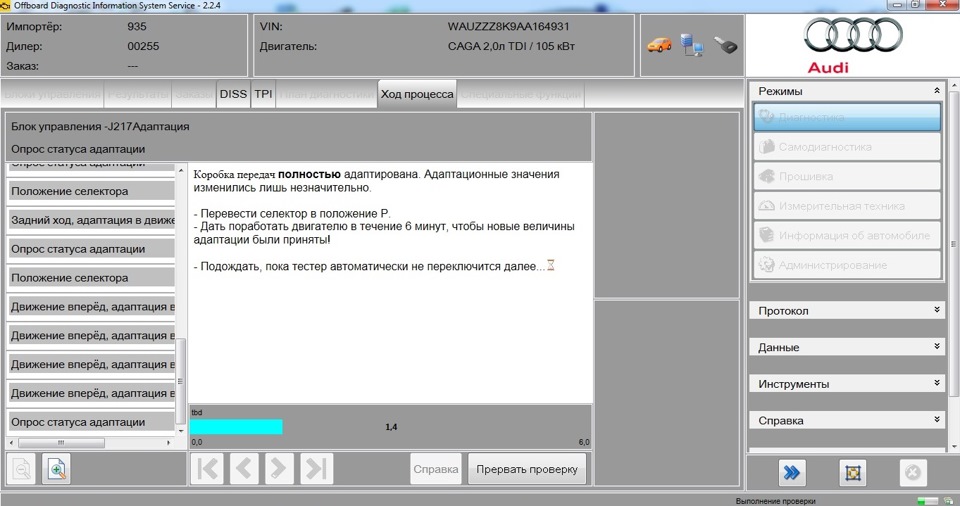Jump to last step navigation arrow
This screenshot has height=506, width=960.
point(316,469)
